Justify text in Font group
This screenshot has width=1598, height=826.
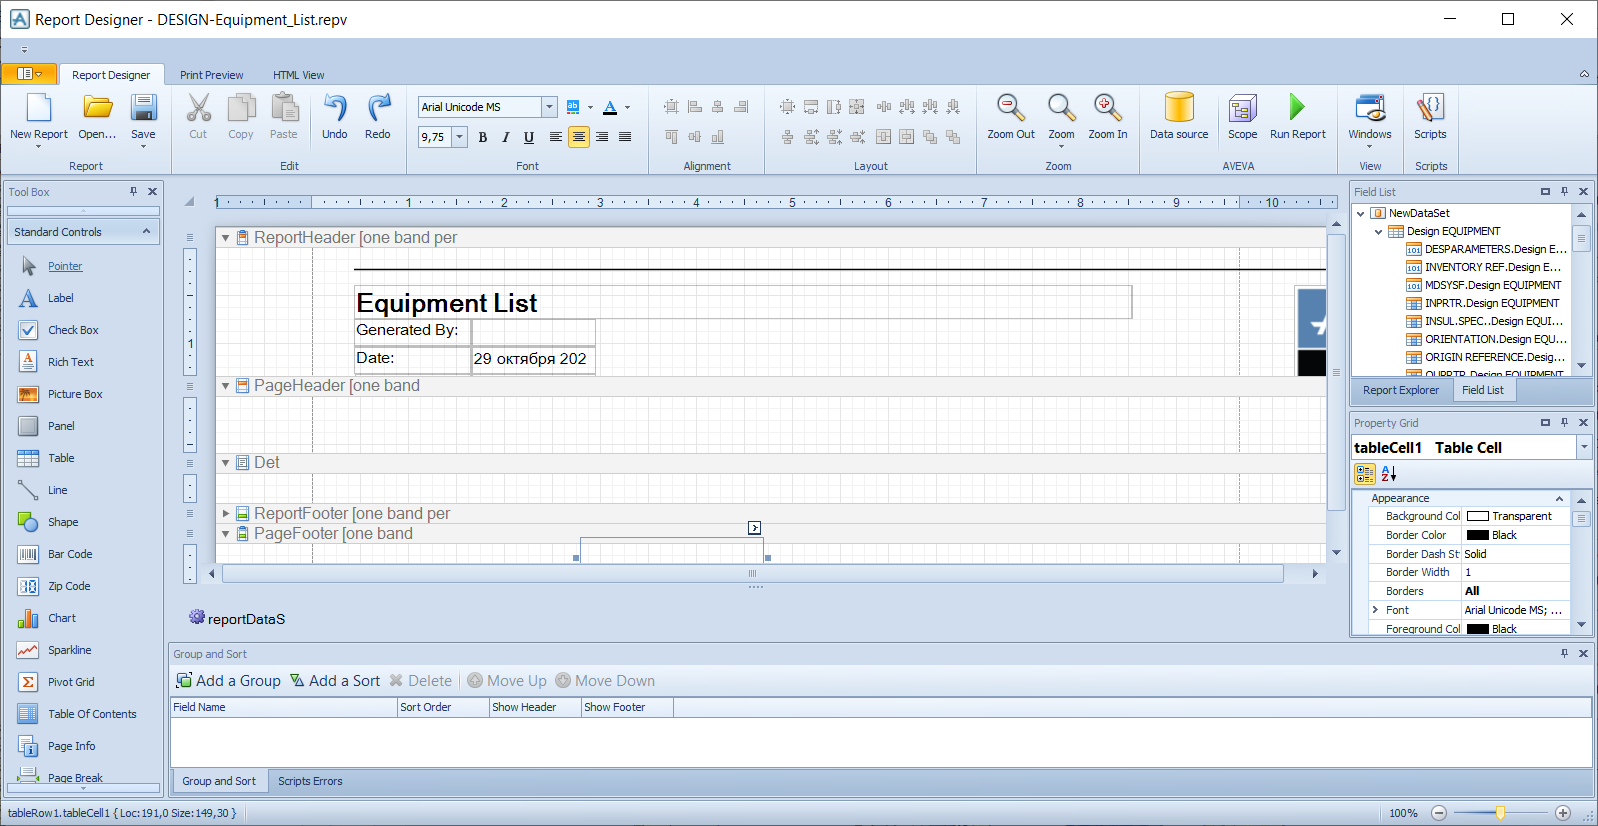[625, 137]
